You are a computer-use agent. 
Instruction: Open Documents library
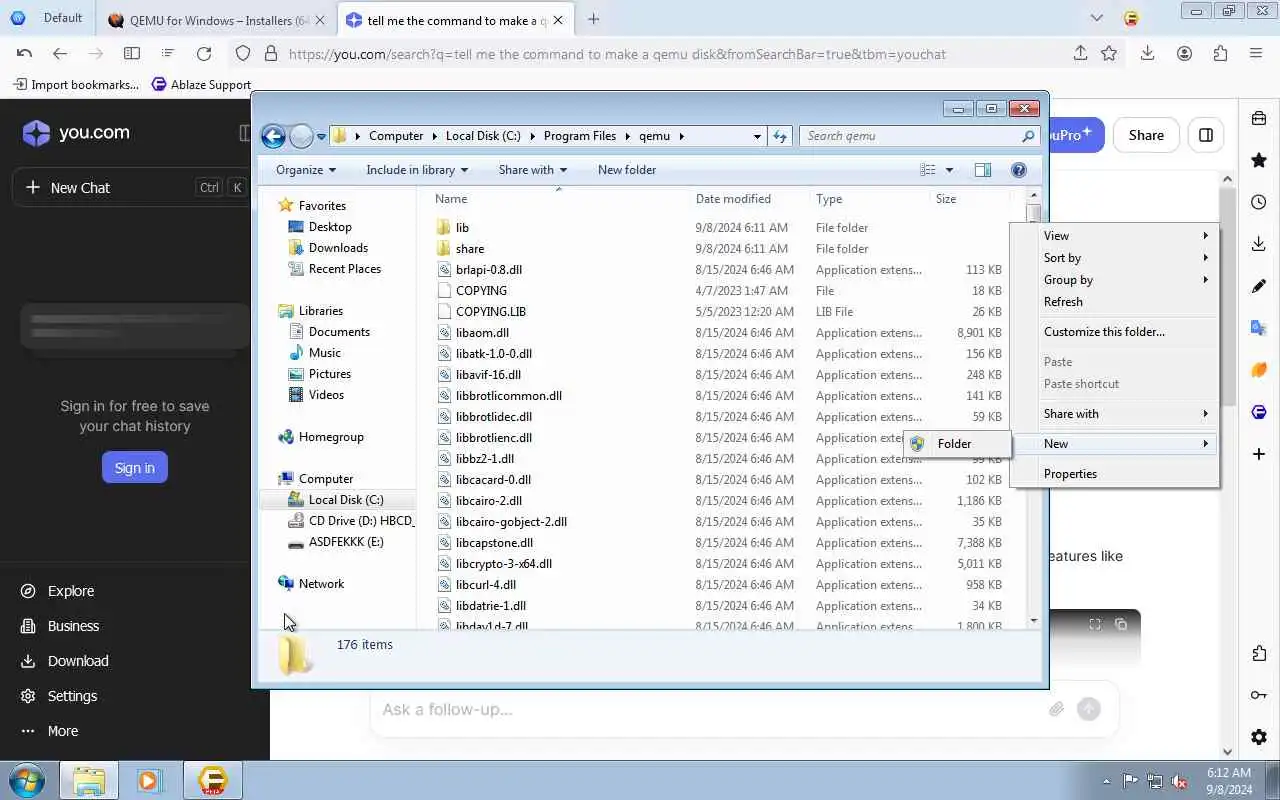[339, 332]
